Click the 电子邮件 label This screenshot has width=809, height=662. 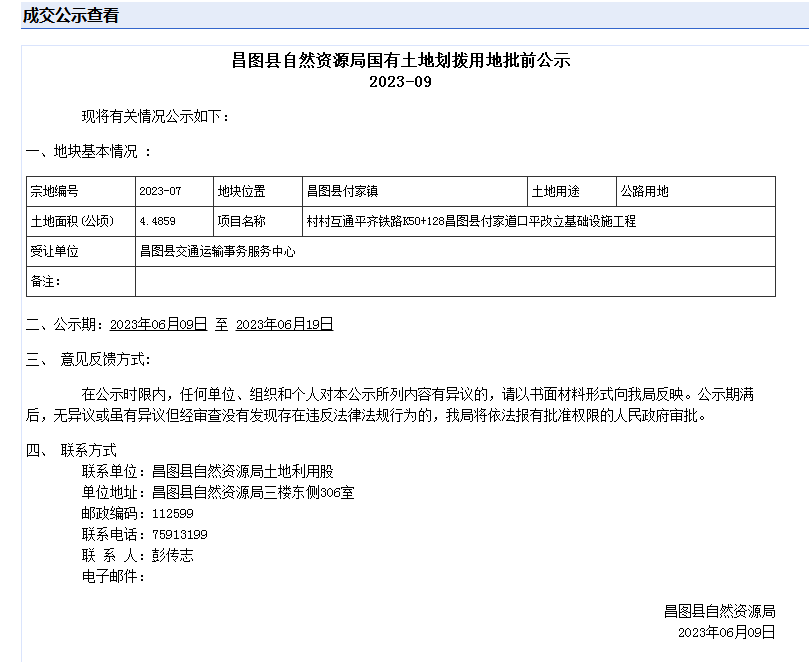(x=114, y=576)
